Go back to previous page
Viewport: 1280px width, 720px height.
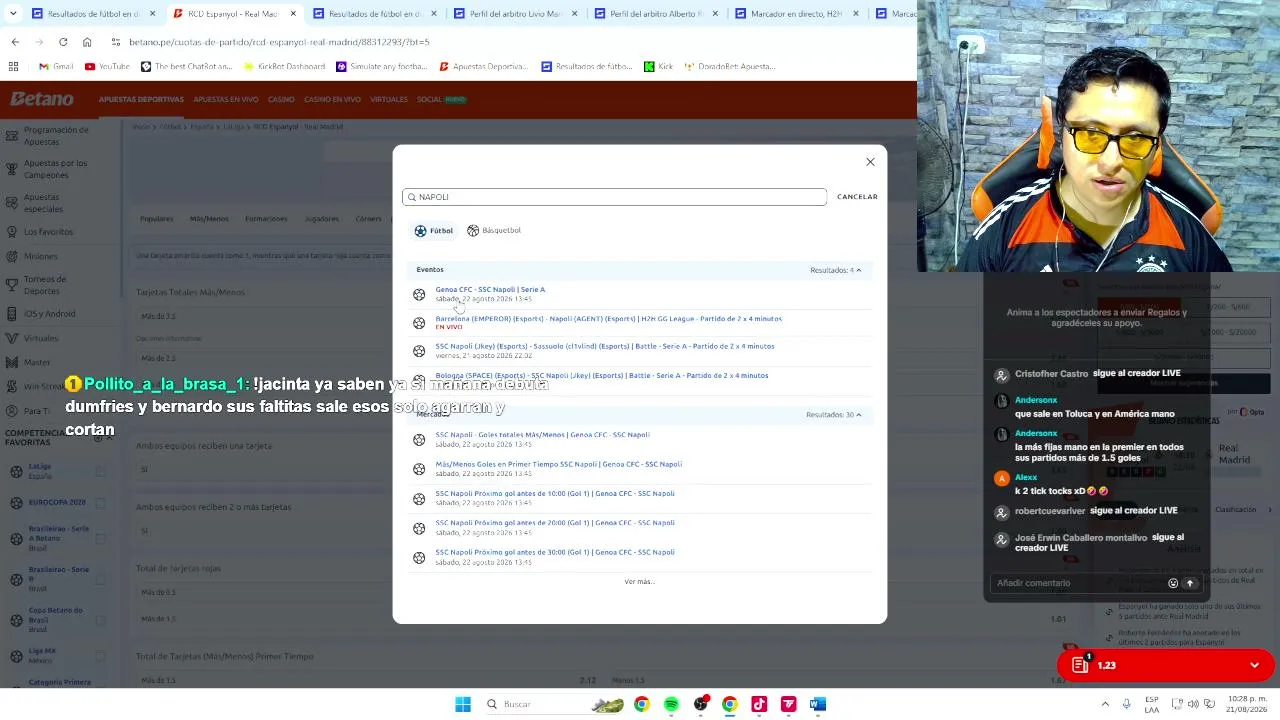(15, 42)
